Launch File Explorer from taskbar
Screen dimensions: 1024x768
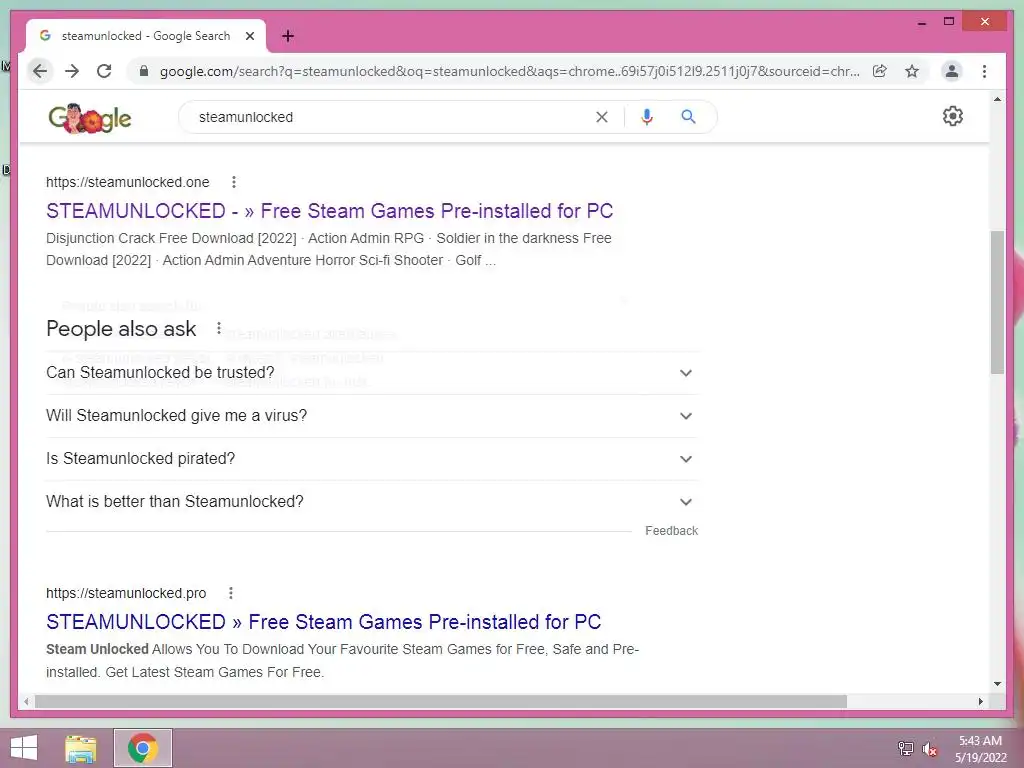[81, 749]
